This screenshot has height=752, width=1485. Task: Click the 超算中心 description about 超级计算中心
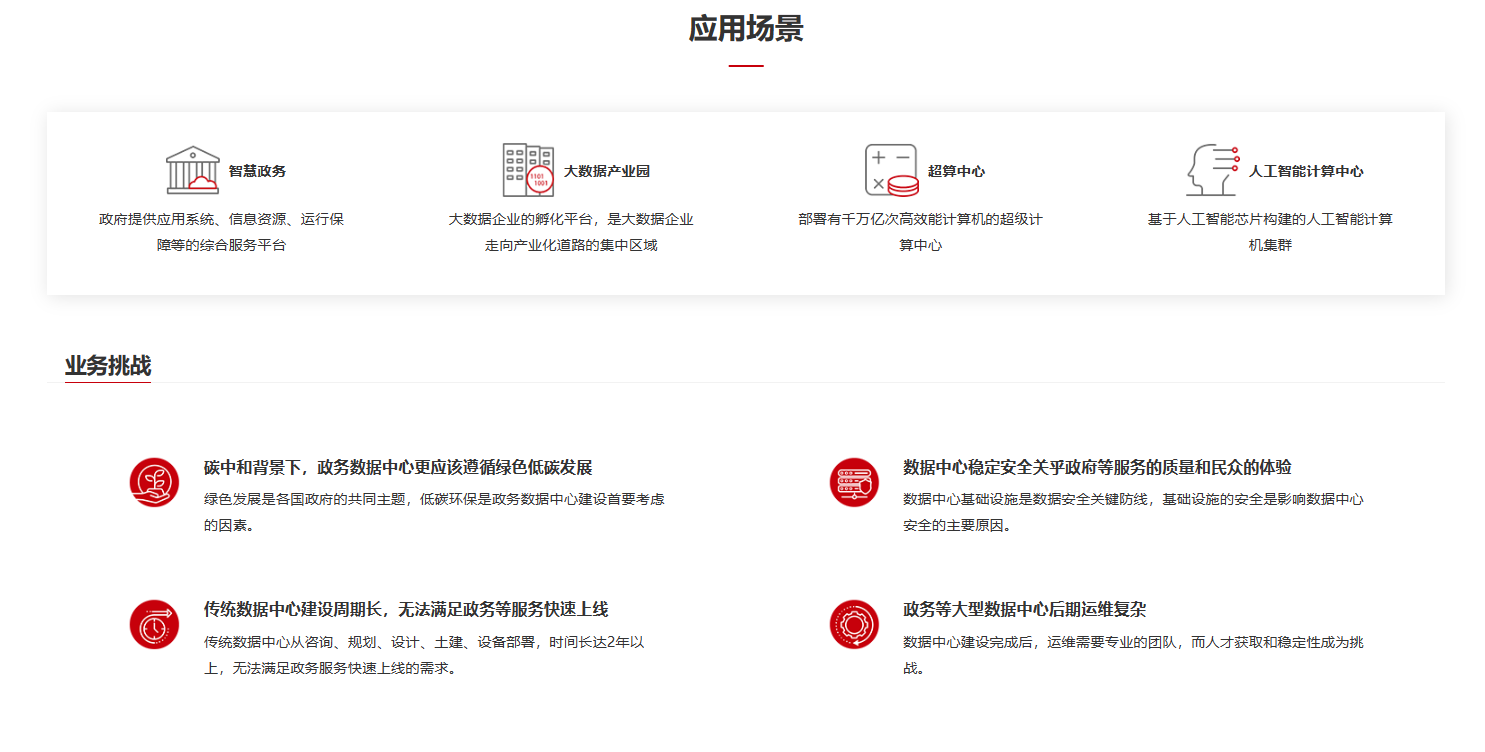point(920,232)
